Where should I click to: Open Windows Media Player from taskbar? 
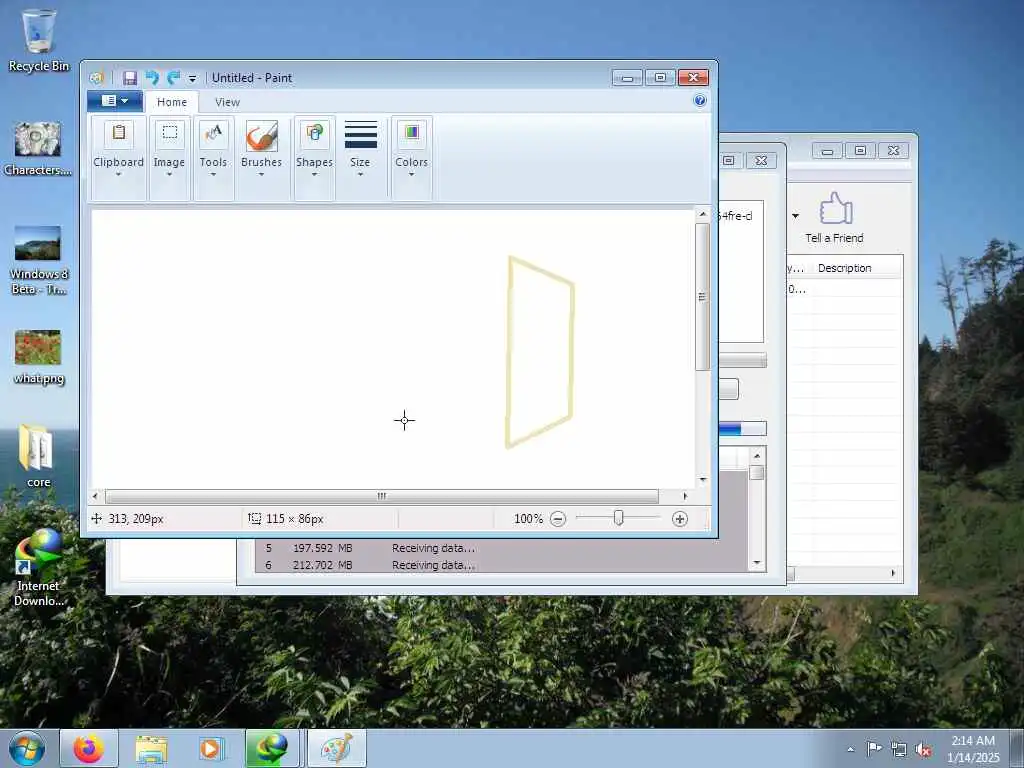[x=210, y=748]
